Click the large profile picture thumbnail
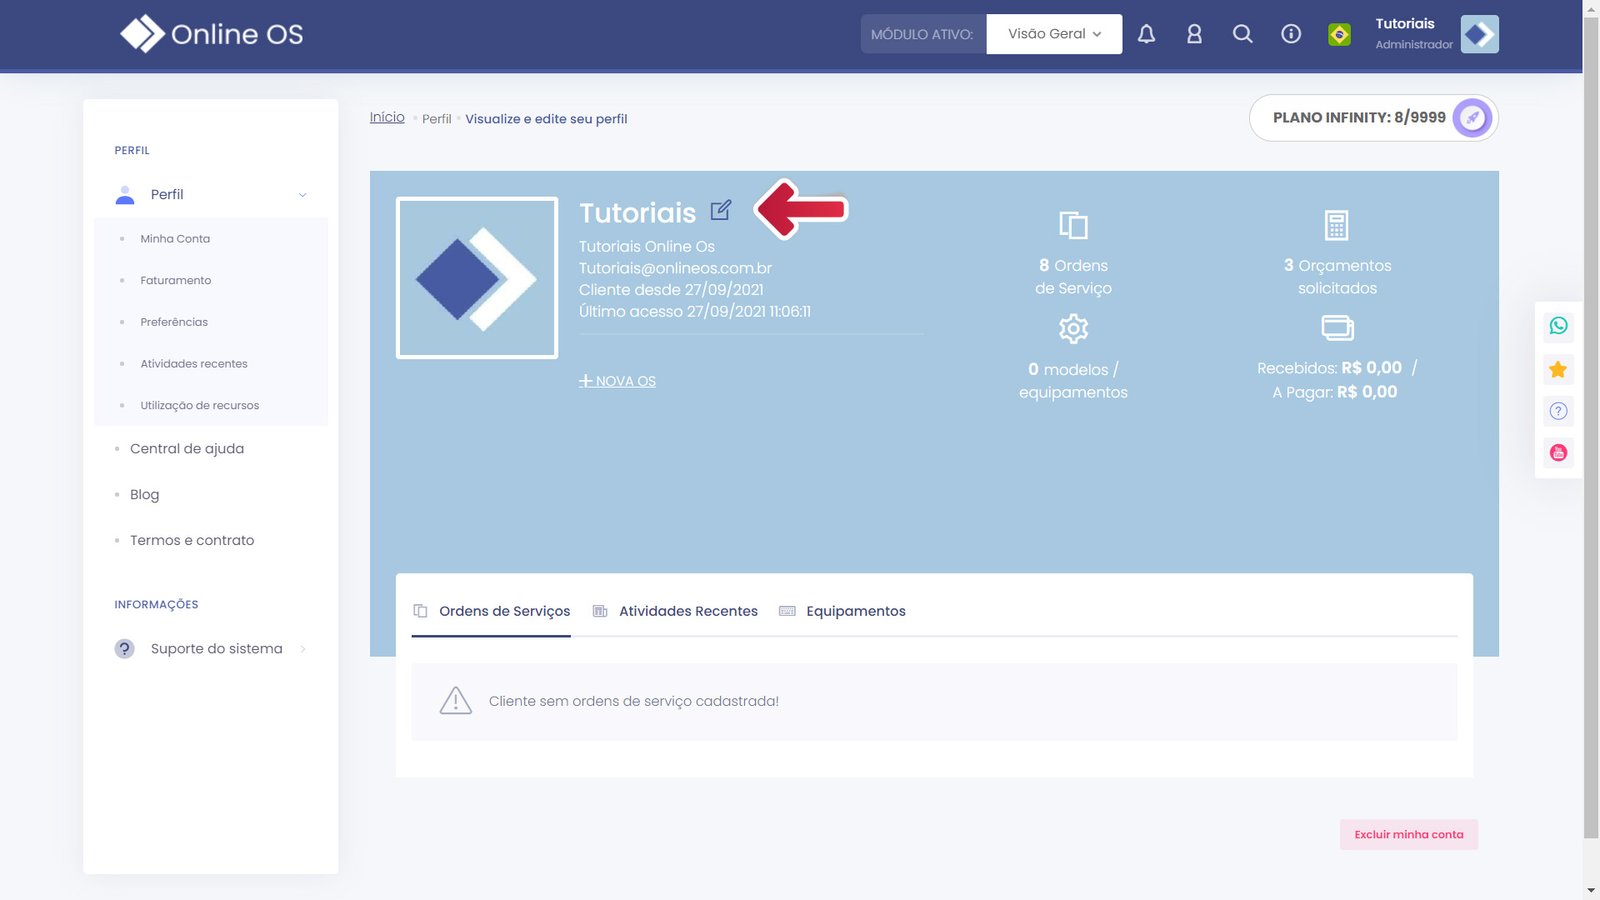This screenshot has height=900, width=1600. click(x=477, y=278)
